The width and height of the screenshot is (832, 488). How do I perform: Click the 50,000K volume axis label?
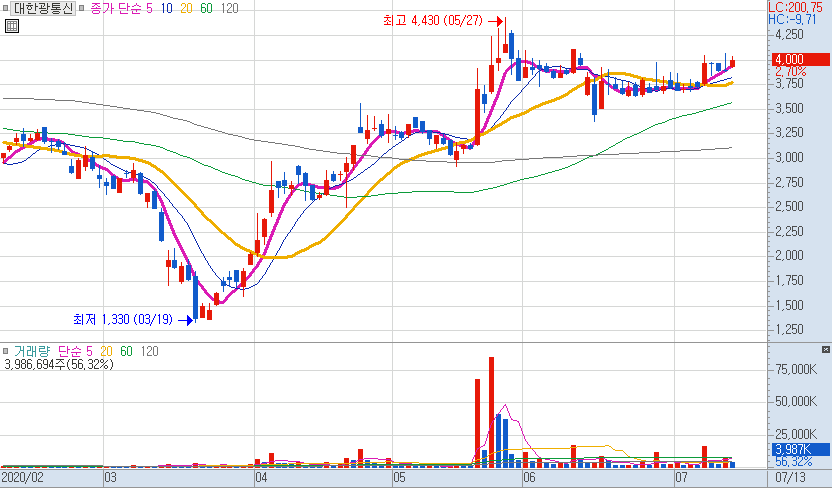[x=796, y=402]
